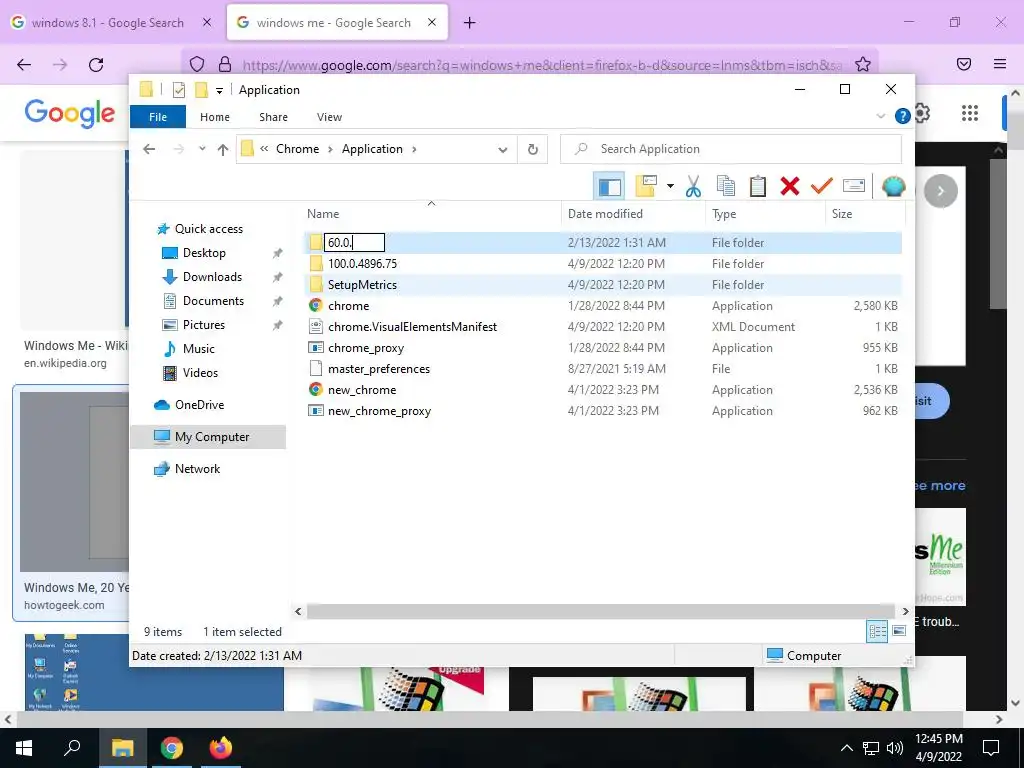Select the 100.0.4896.75 folder
This screenshot has height=768, width=1024.
click(x=603, y=264)
